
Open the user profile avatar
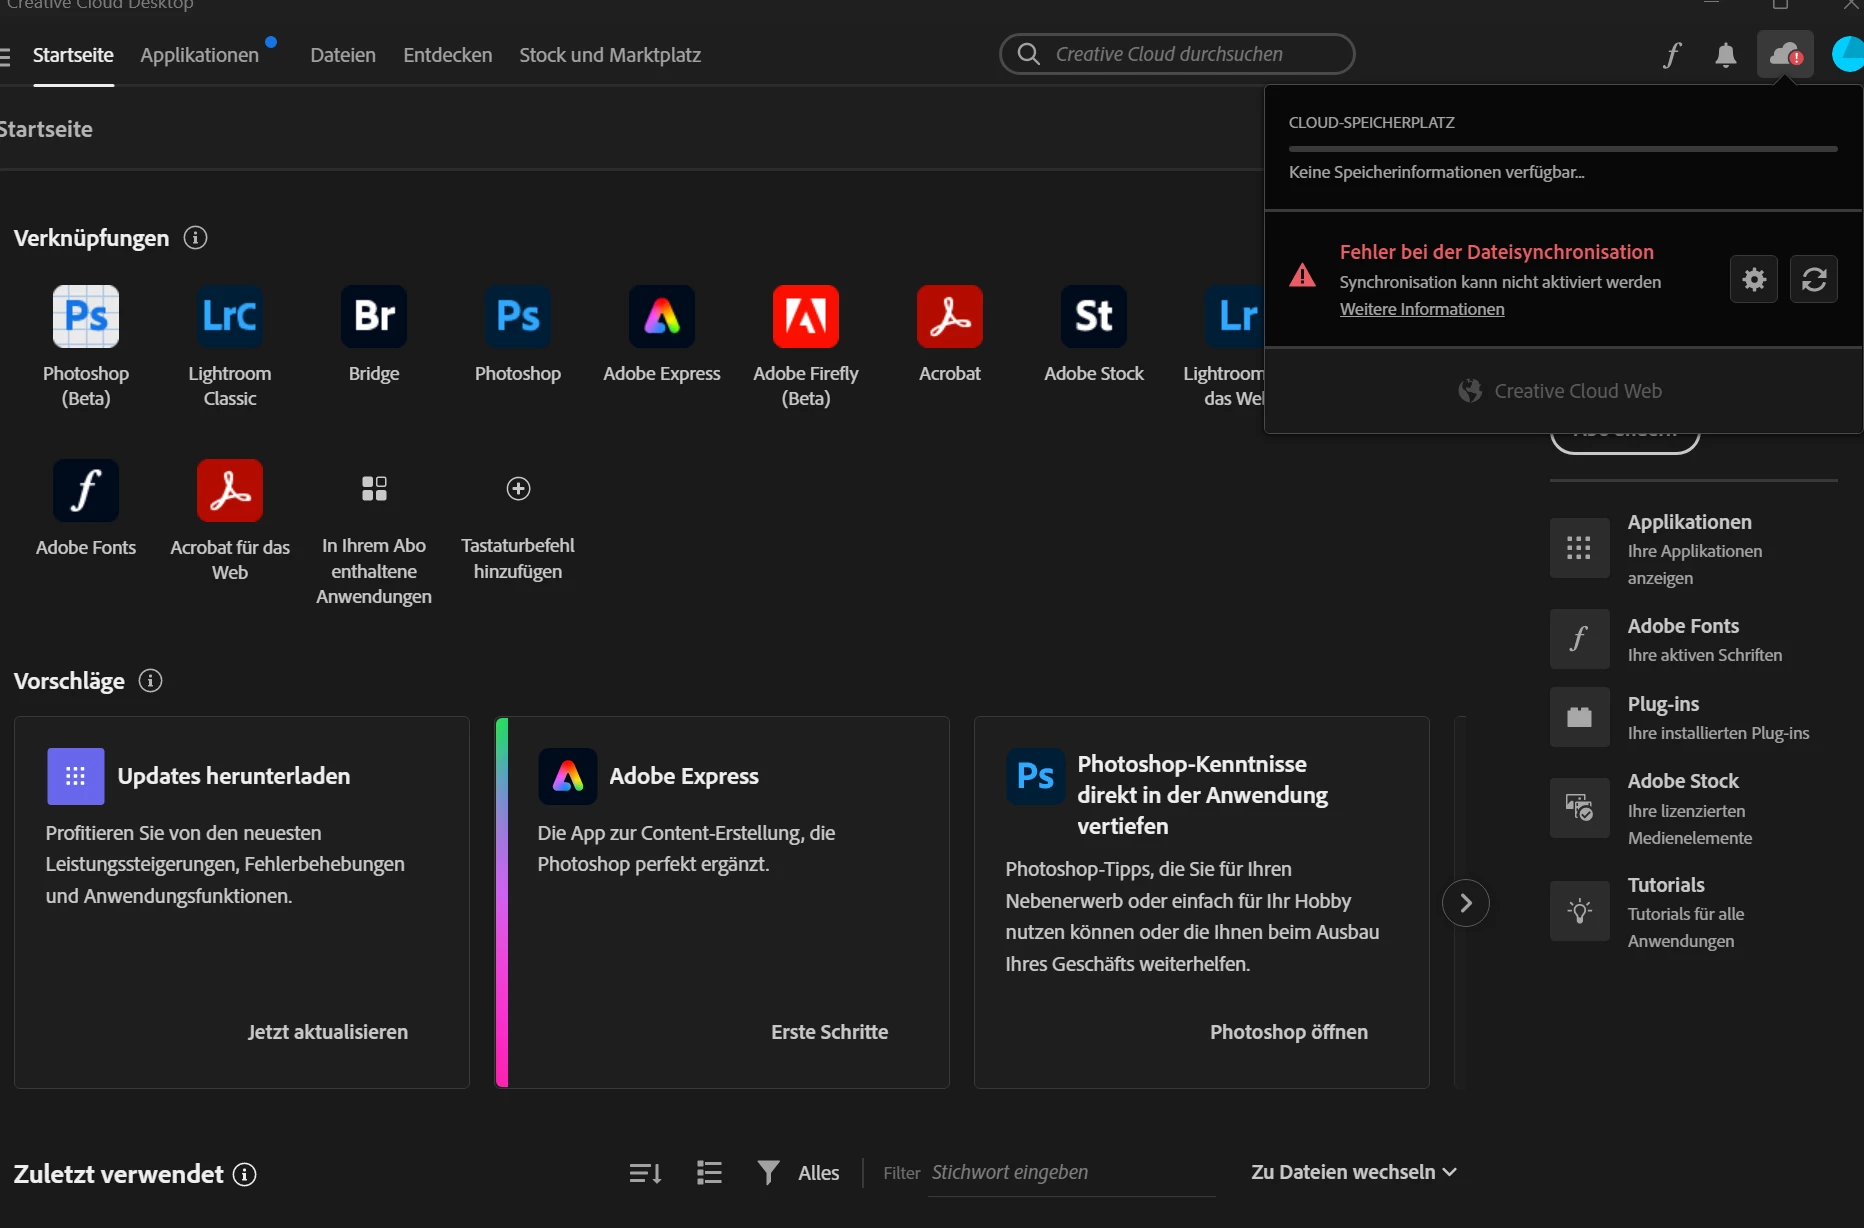(x=1848, y=54)
